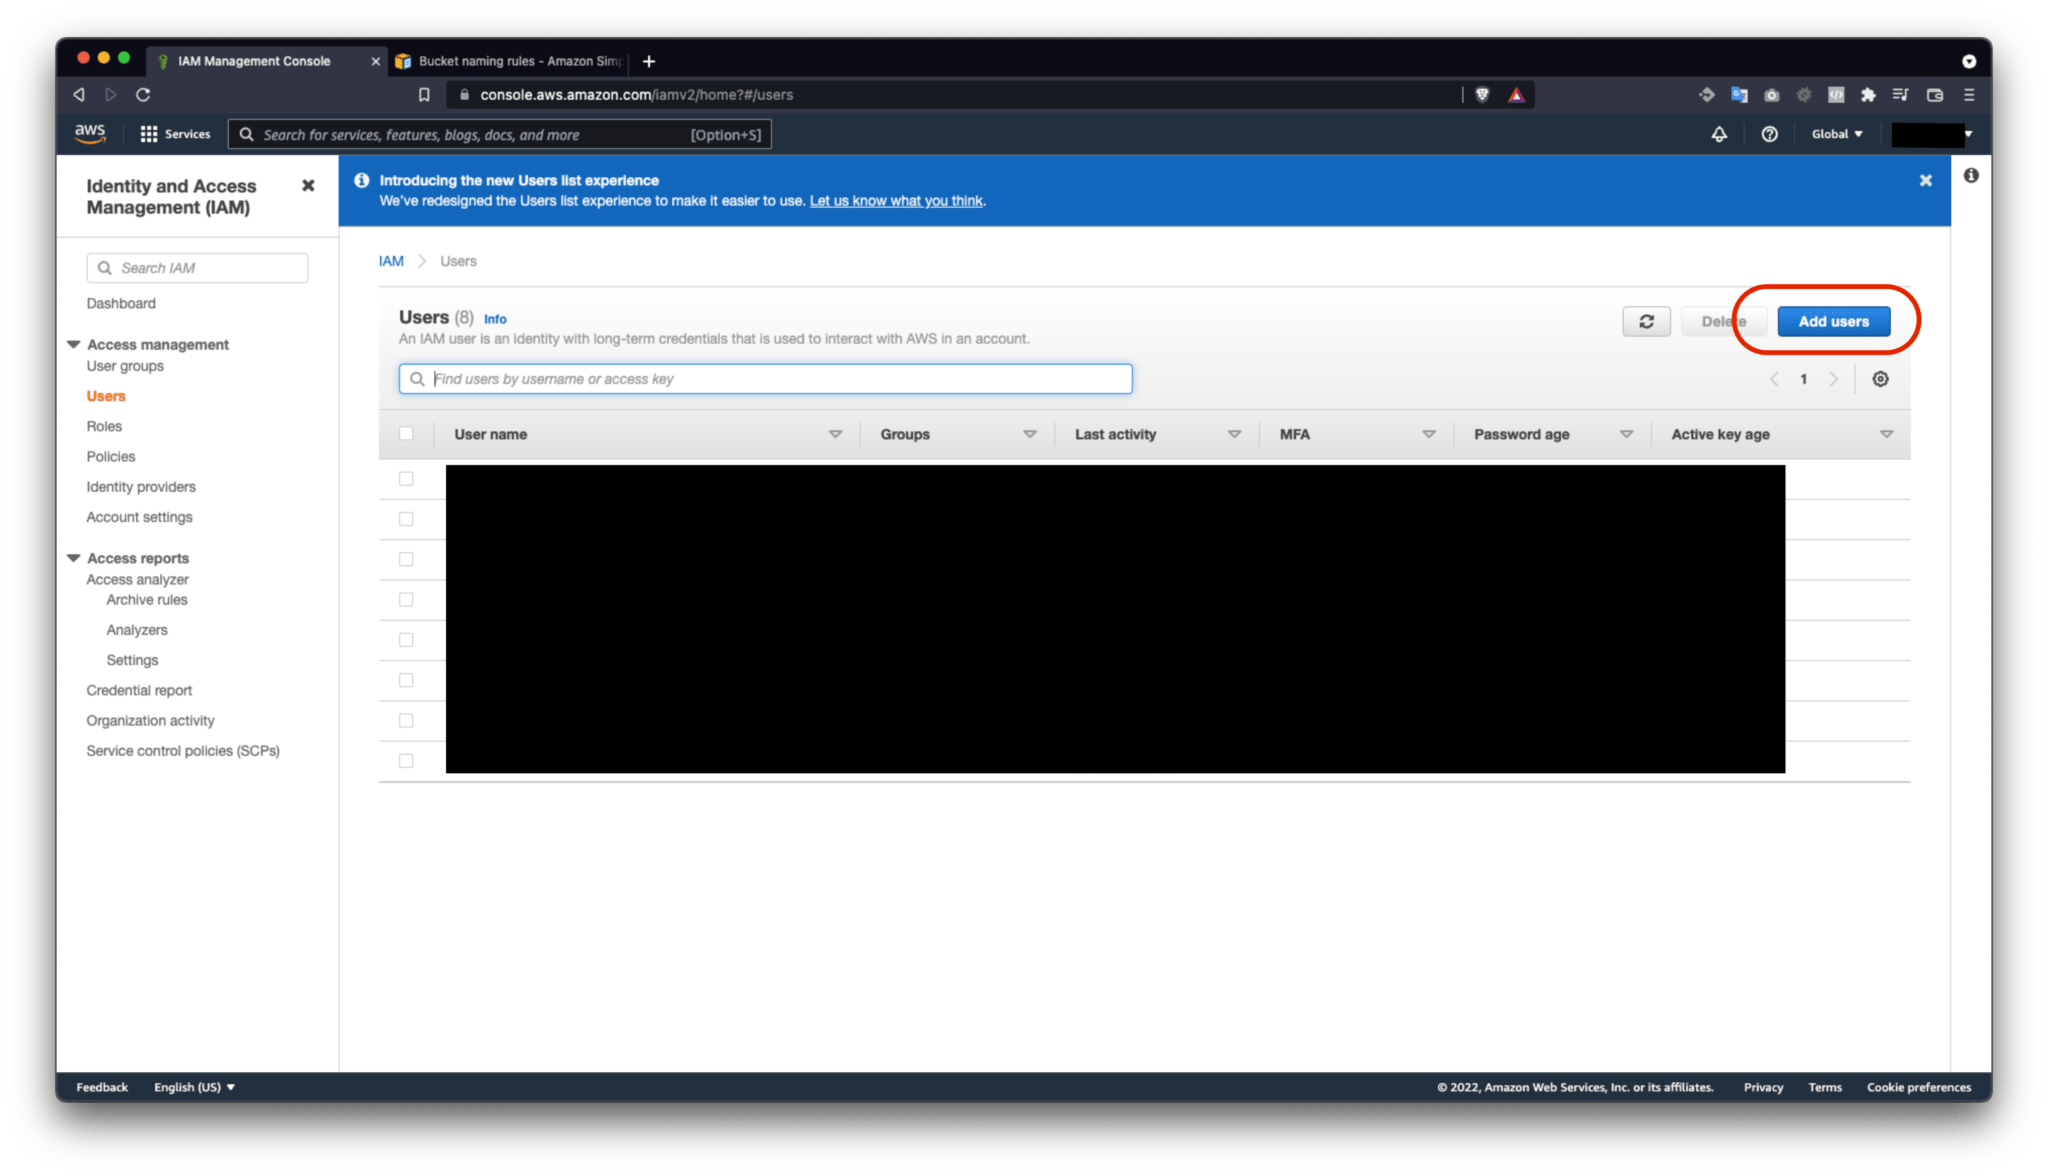The height and width of the screenshot is (1176, 2048).
Task: Select Roles in the IAM sidebar
Action: point(104,426)
